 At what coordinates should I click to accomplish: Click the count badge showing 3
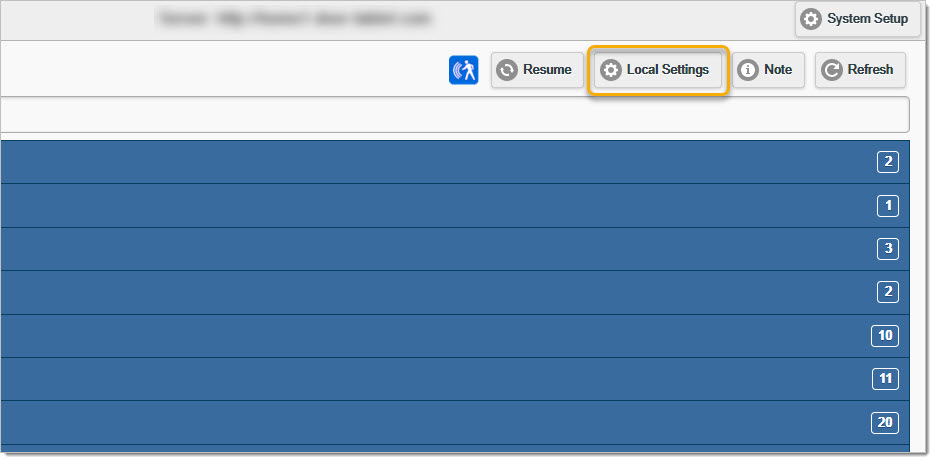pyautogui.click(x=888, y=249)
